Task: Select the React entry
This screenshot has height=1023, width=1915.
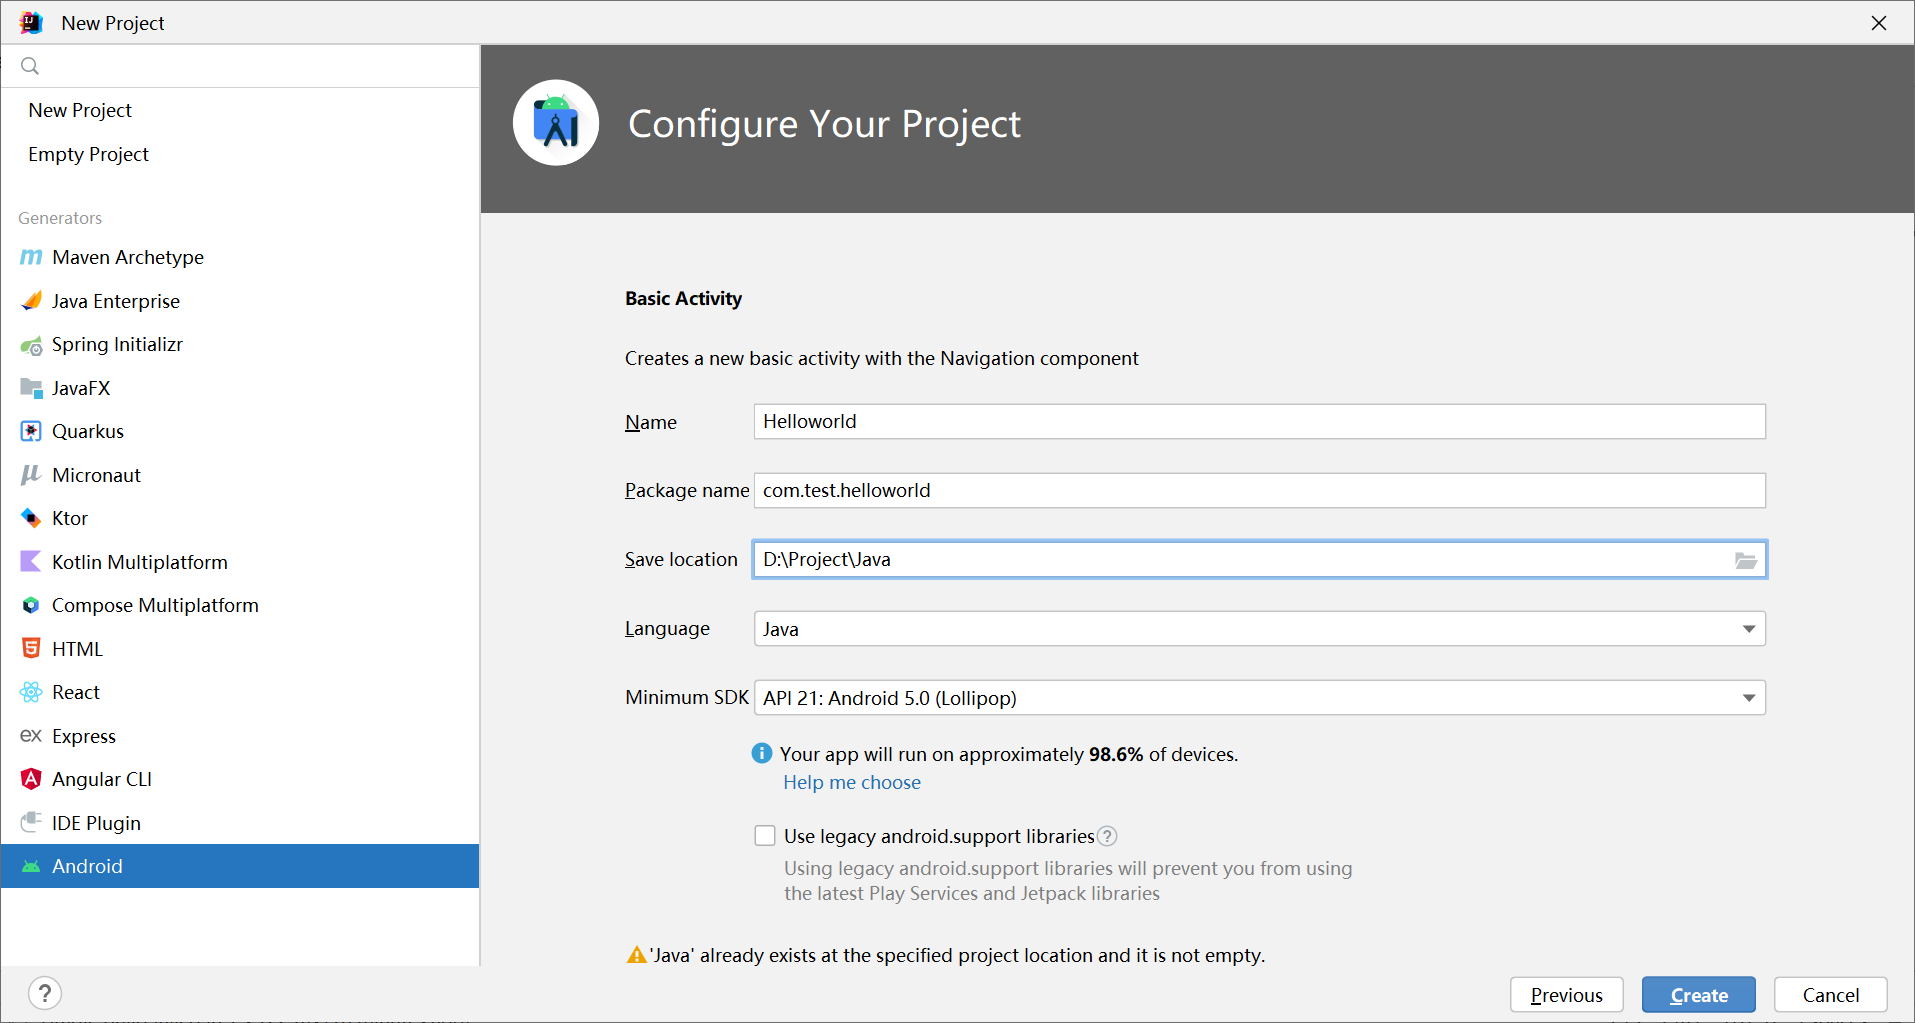Action: point(240,692)
